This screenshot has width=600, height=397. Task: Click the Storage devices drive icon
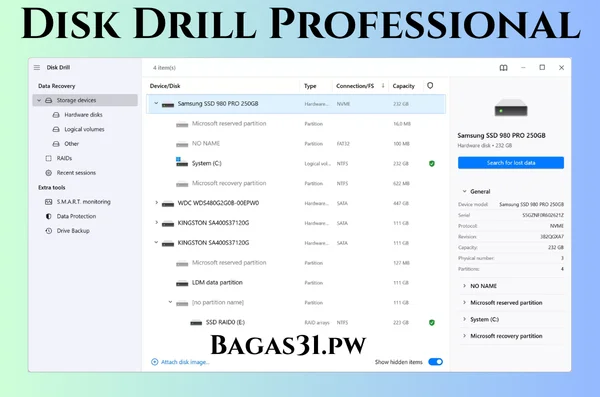coord(49,100)
